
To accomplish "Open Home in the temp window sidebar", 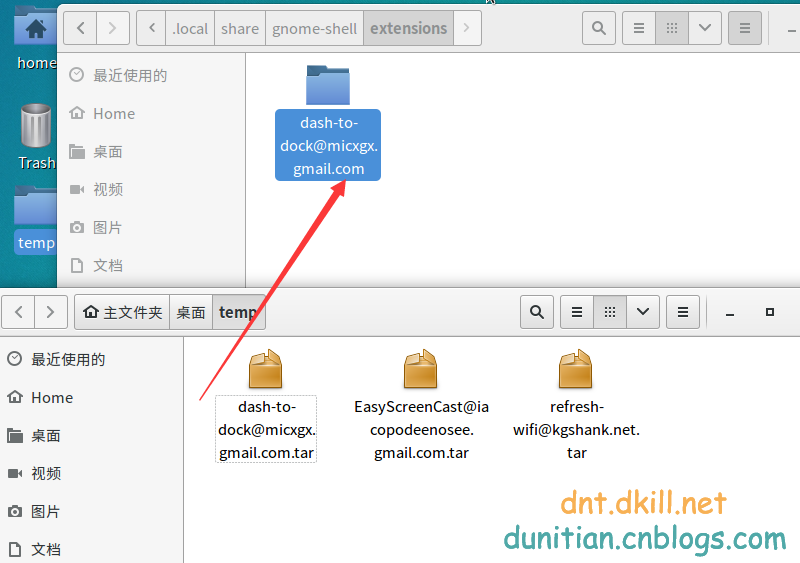I will click(92, 398).
